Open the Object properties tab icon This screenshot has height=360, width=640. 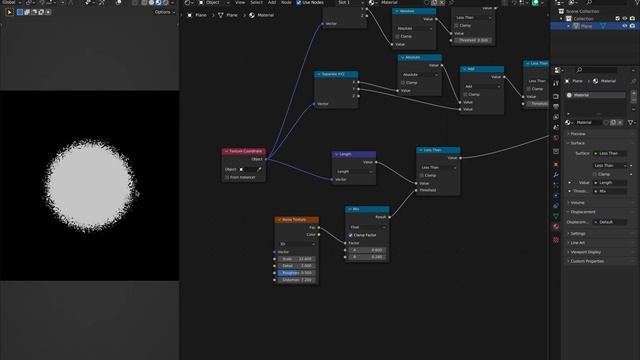pos(556,164)
